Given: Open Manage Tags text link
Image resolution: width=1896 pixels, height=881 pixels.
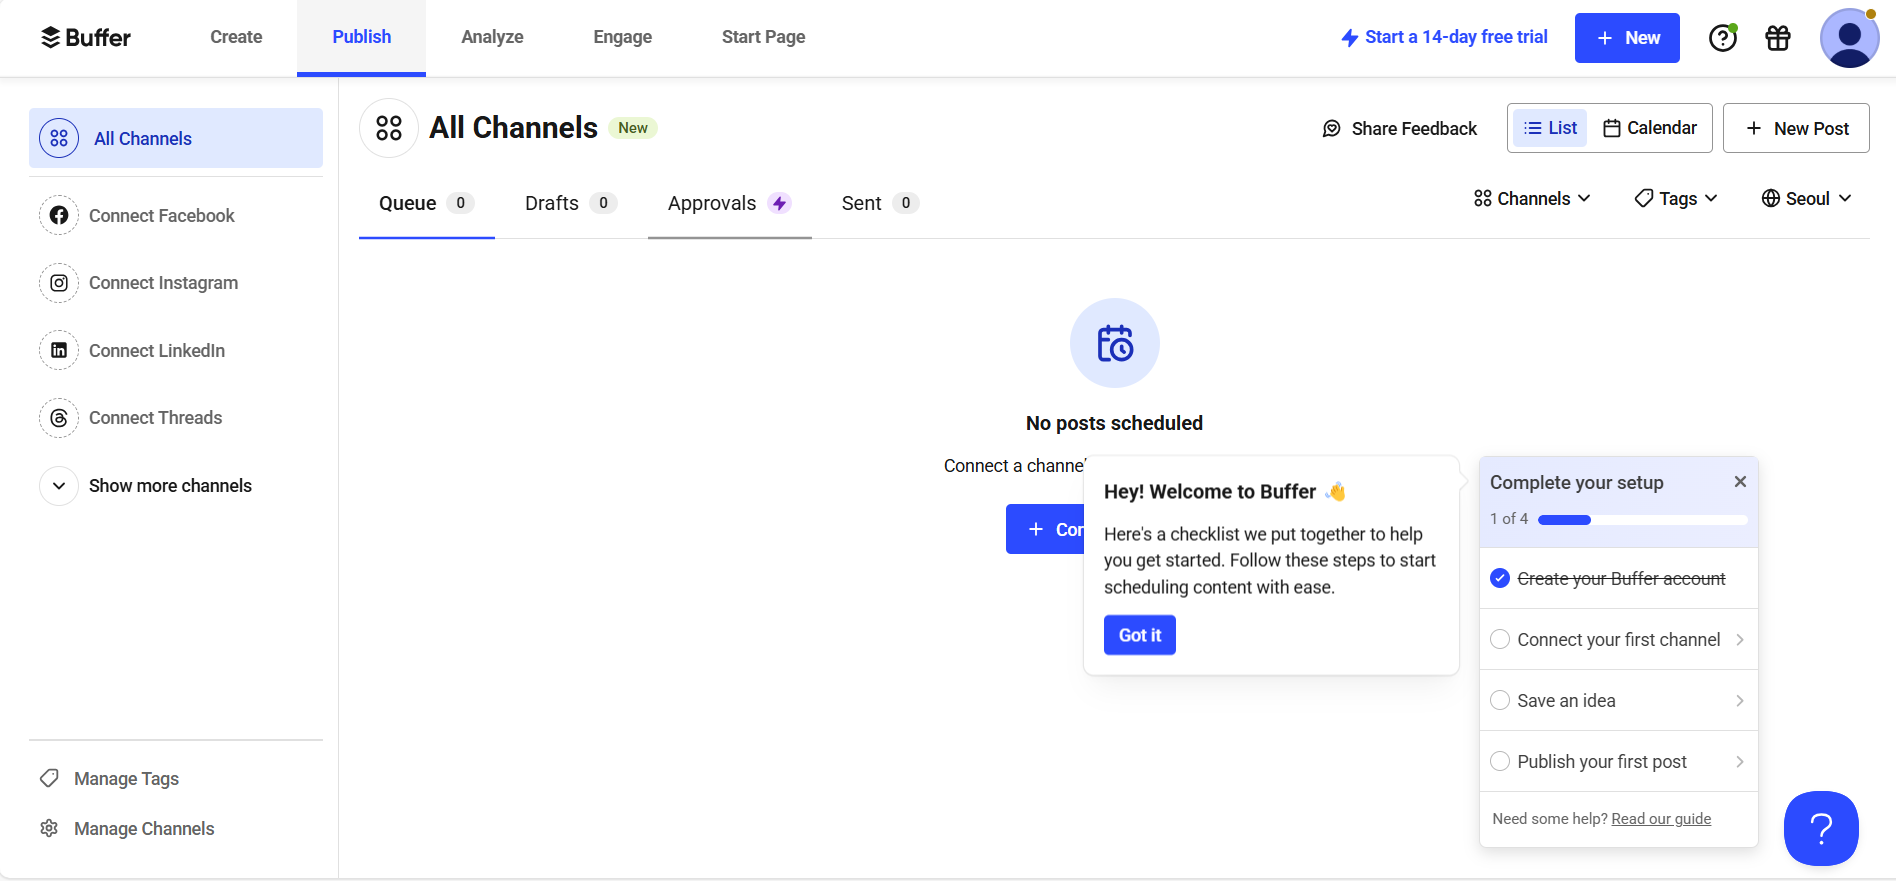Looking at the screenshot, I should [127, 779].
